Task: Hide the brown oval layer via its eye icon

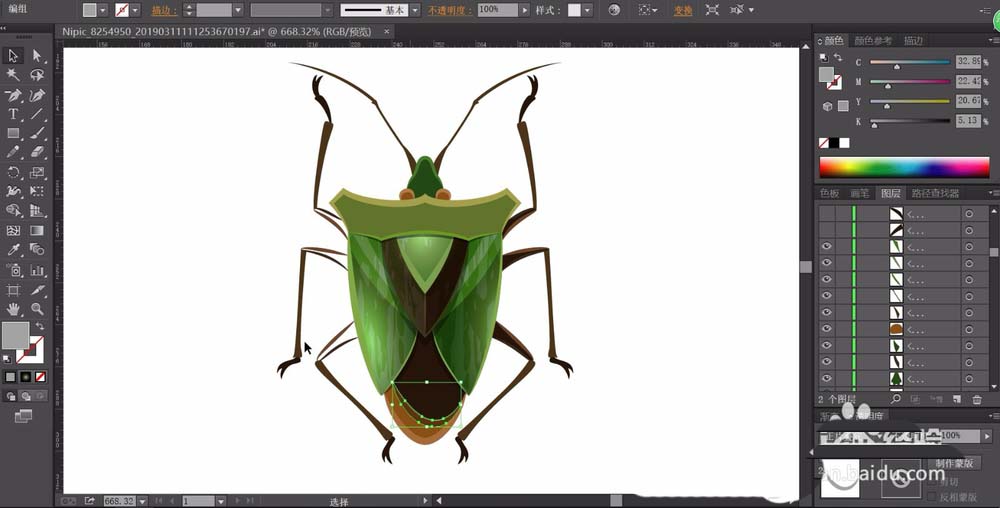Action: click(826, 328)
